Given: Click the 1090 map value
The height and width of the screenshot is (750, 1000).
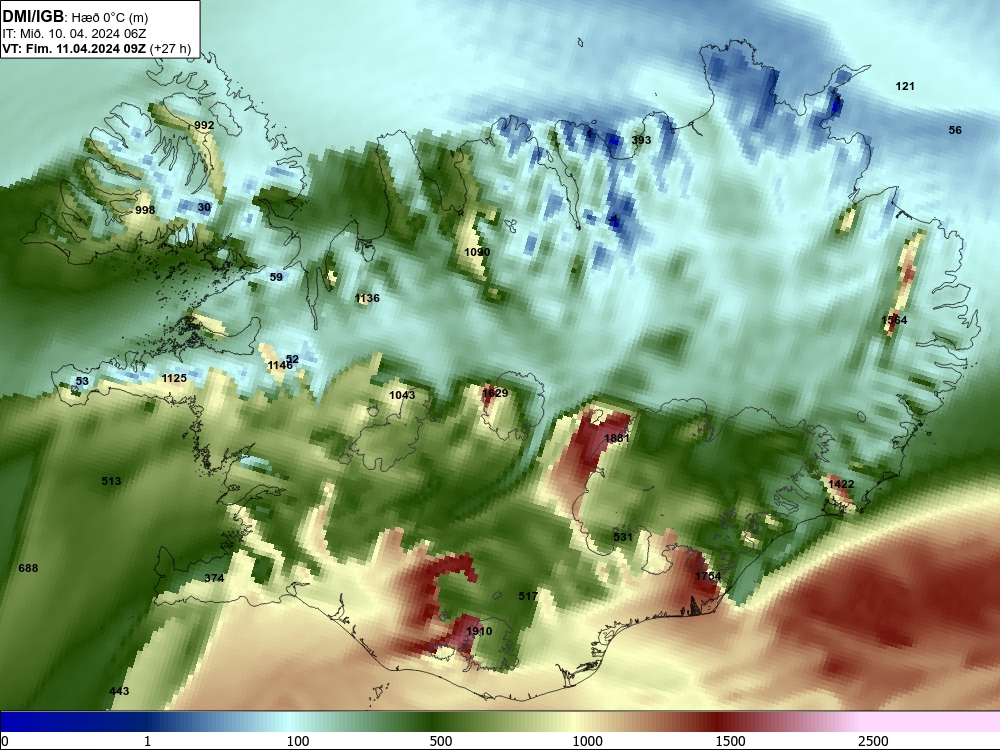Looking at the screenshot, I should tap(477, 252).
